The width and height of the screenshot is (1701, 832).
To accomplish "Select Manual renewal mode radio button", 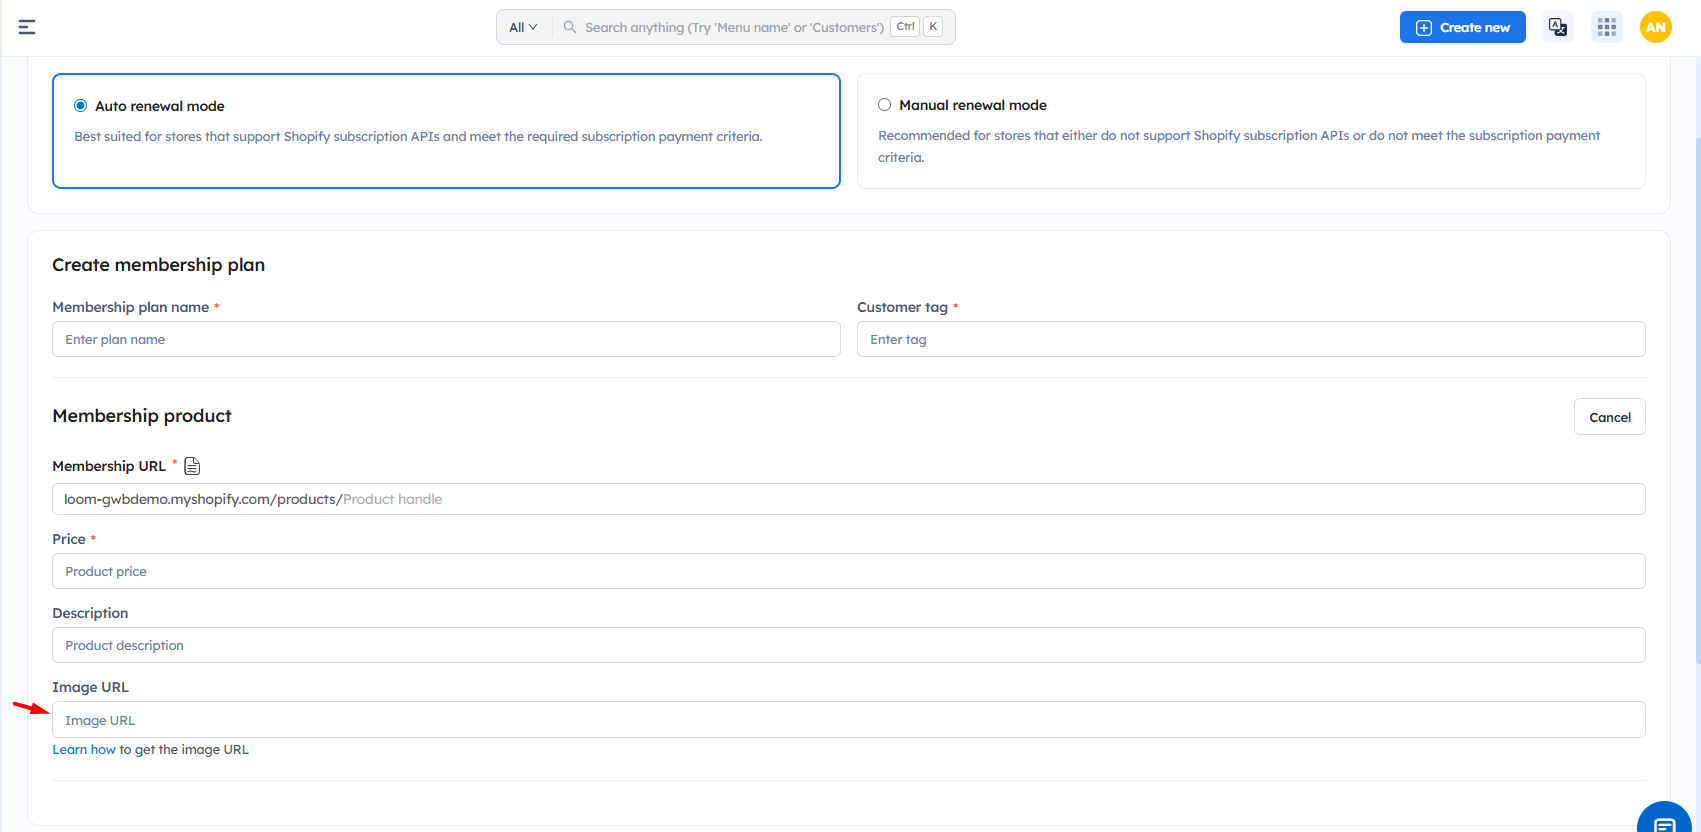I will click(x=884, y=105).
